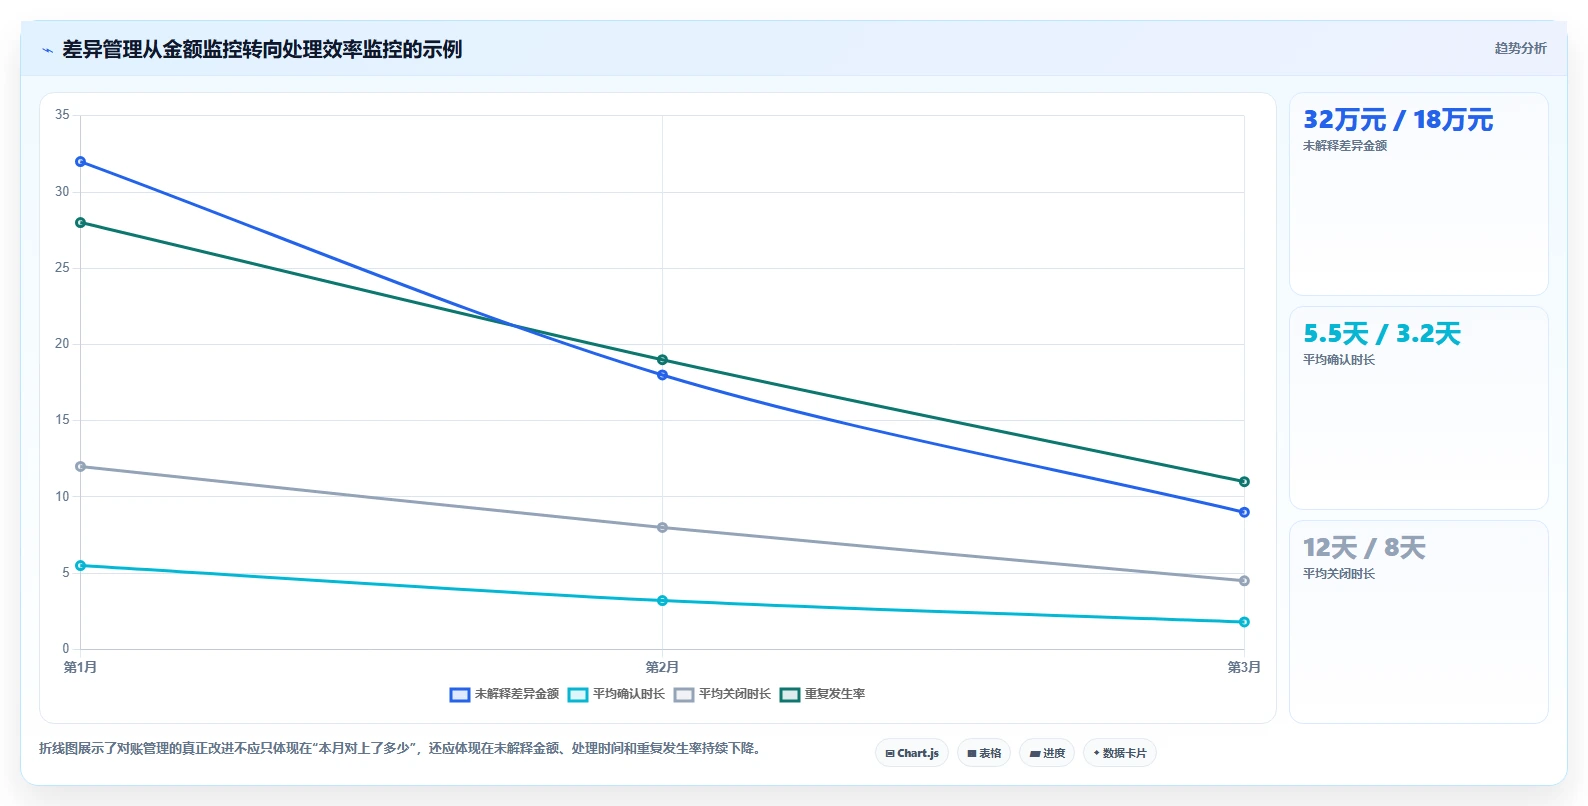Click the blue data point at 第1月 (32)

tap(81, 162)
